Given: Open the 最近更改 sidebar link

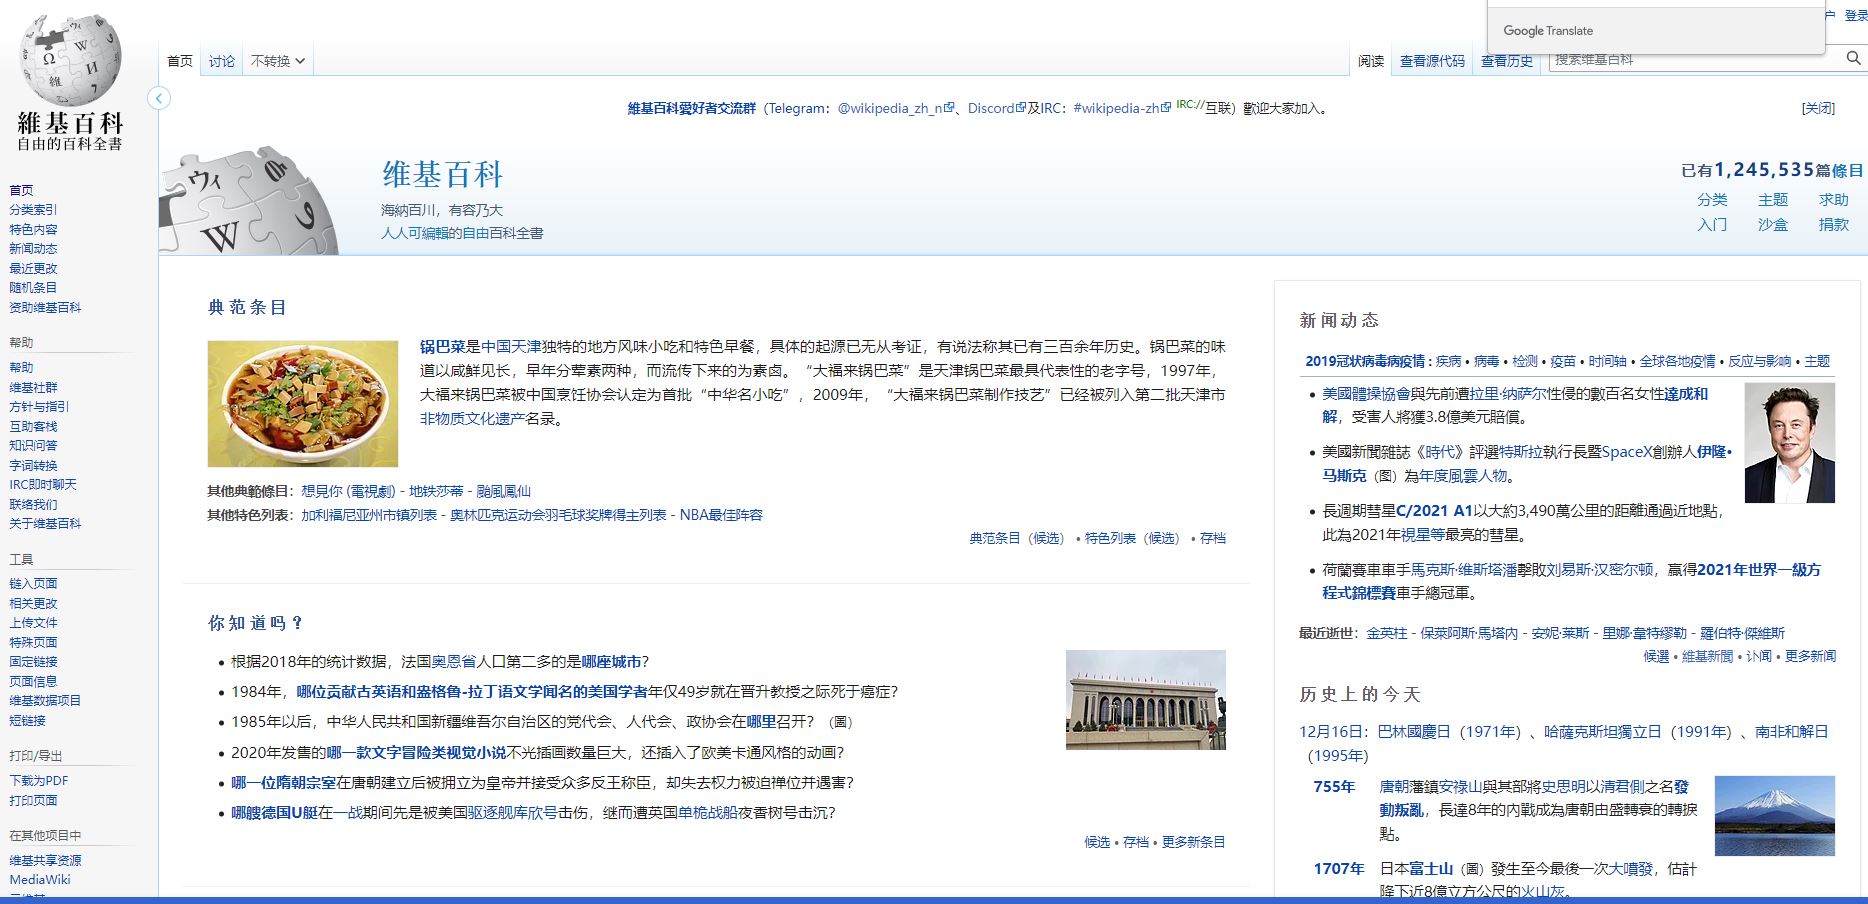Looking at the screenshot, I should (x=33, y=268).
